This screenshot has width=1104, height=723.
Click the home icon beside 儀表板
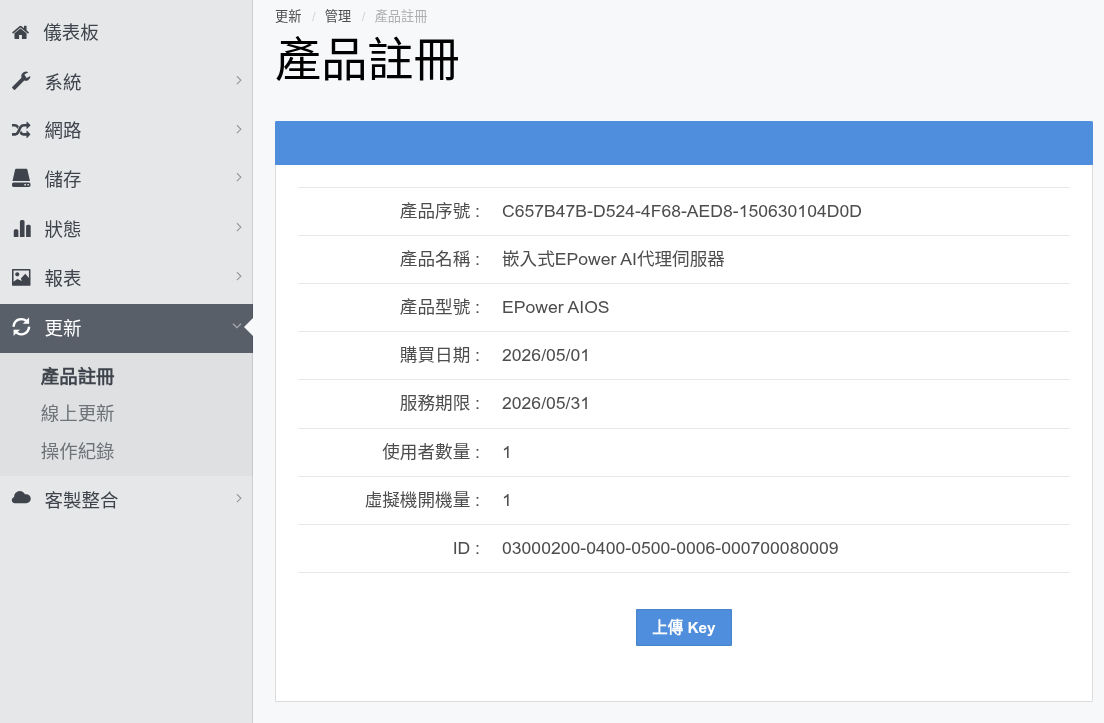click(x=20, y=32)
